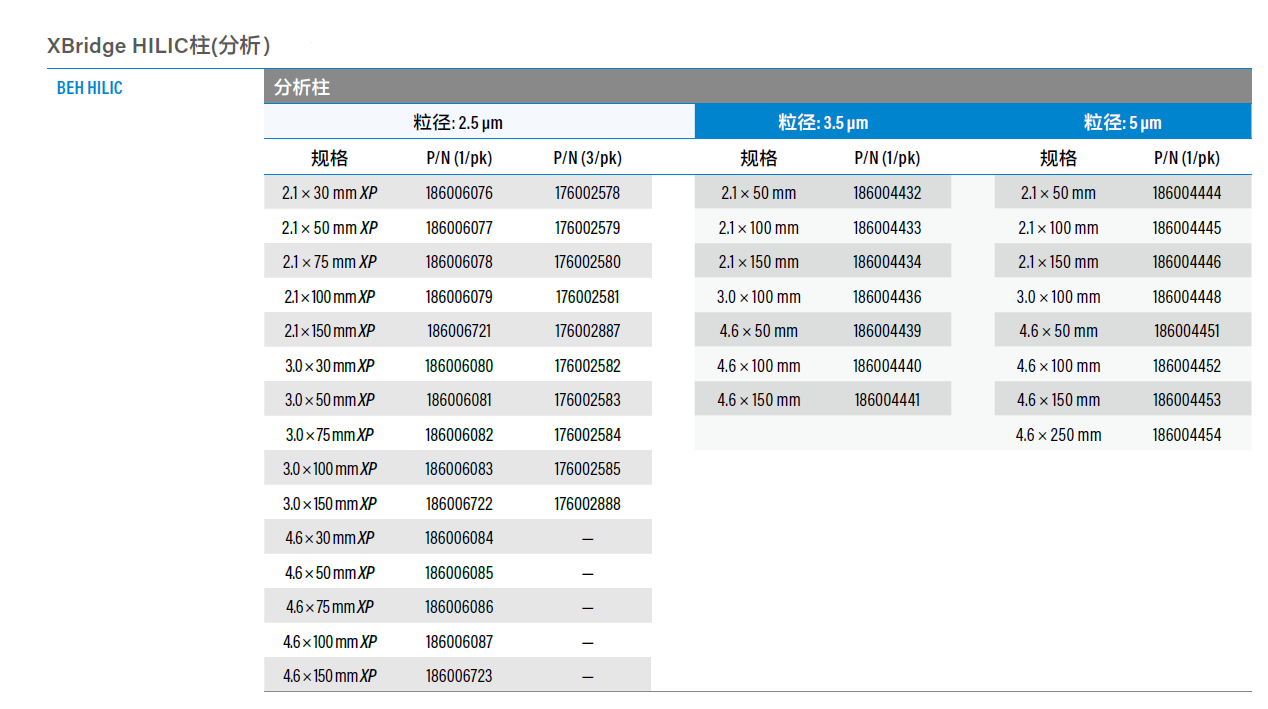Select part number 176002584
Image resolution: width=1268 pixels, height=709 pixels.
click(587, 435)
